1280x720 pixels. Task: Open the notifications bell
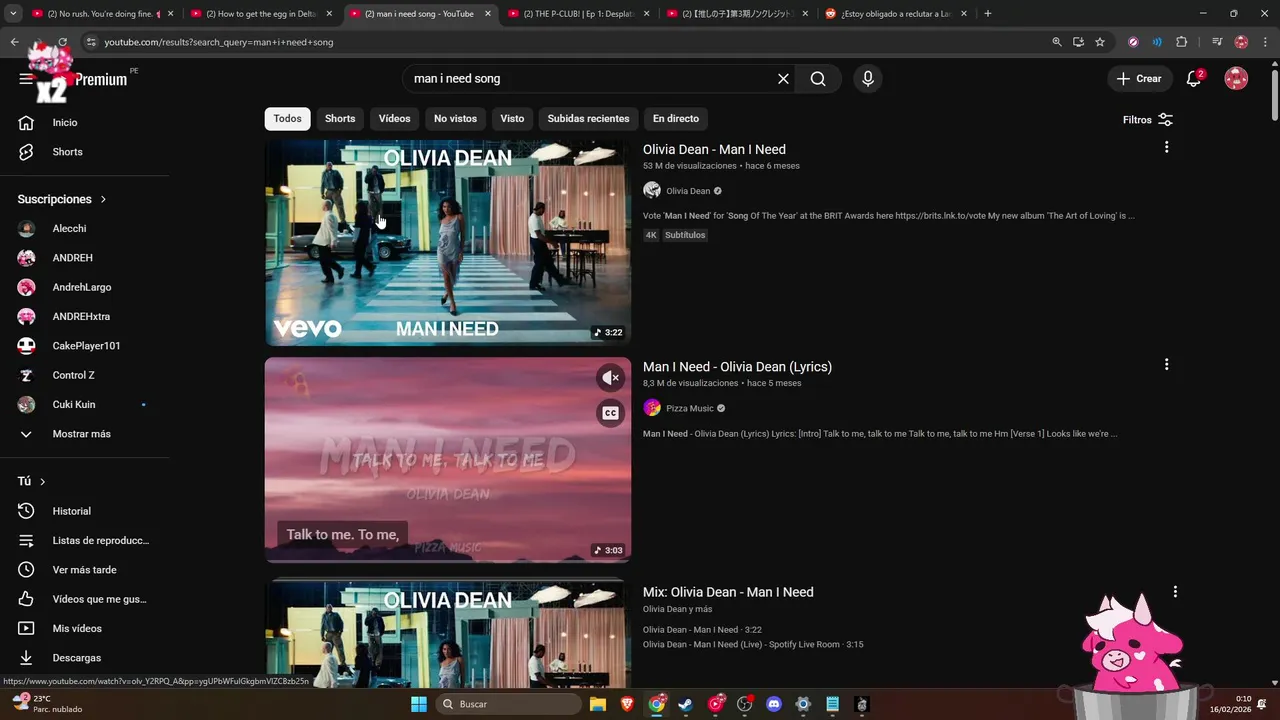coord(1193,79)
